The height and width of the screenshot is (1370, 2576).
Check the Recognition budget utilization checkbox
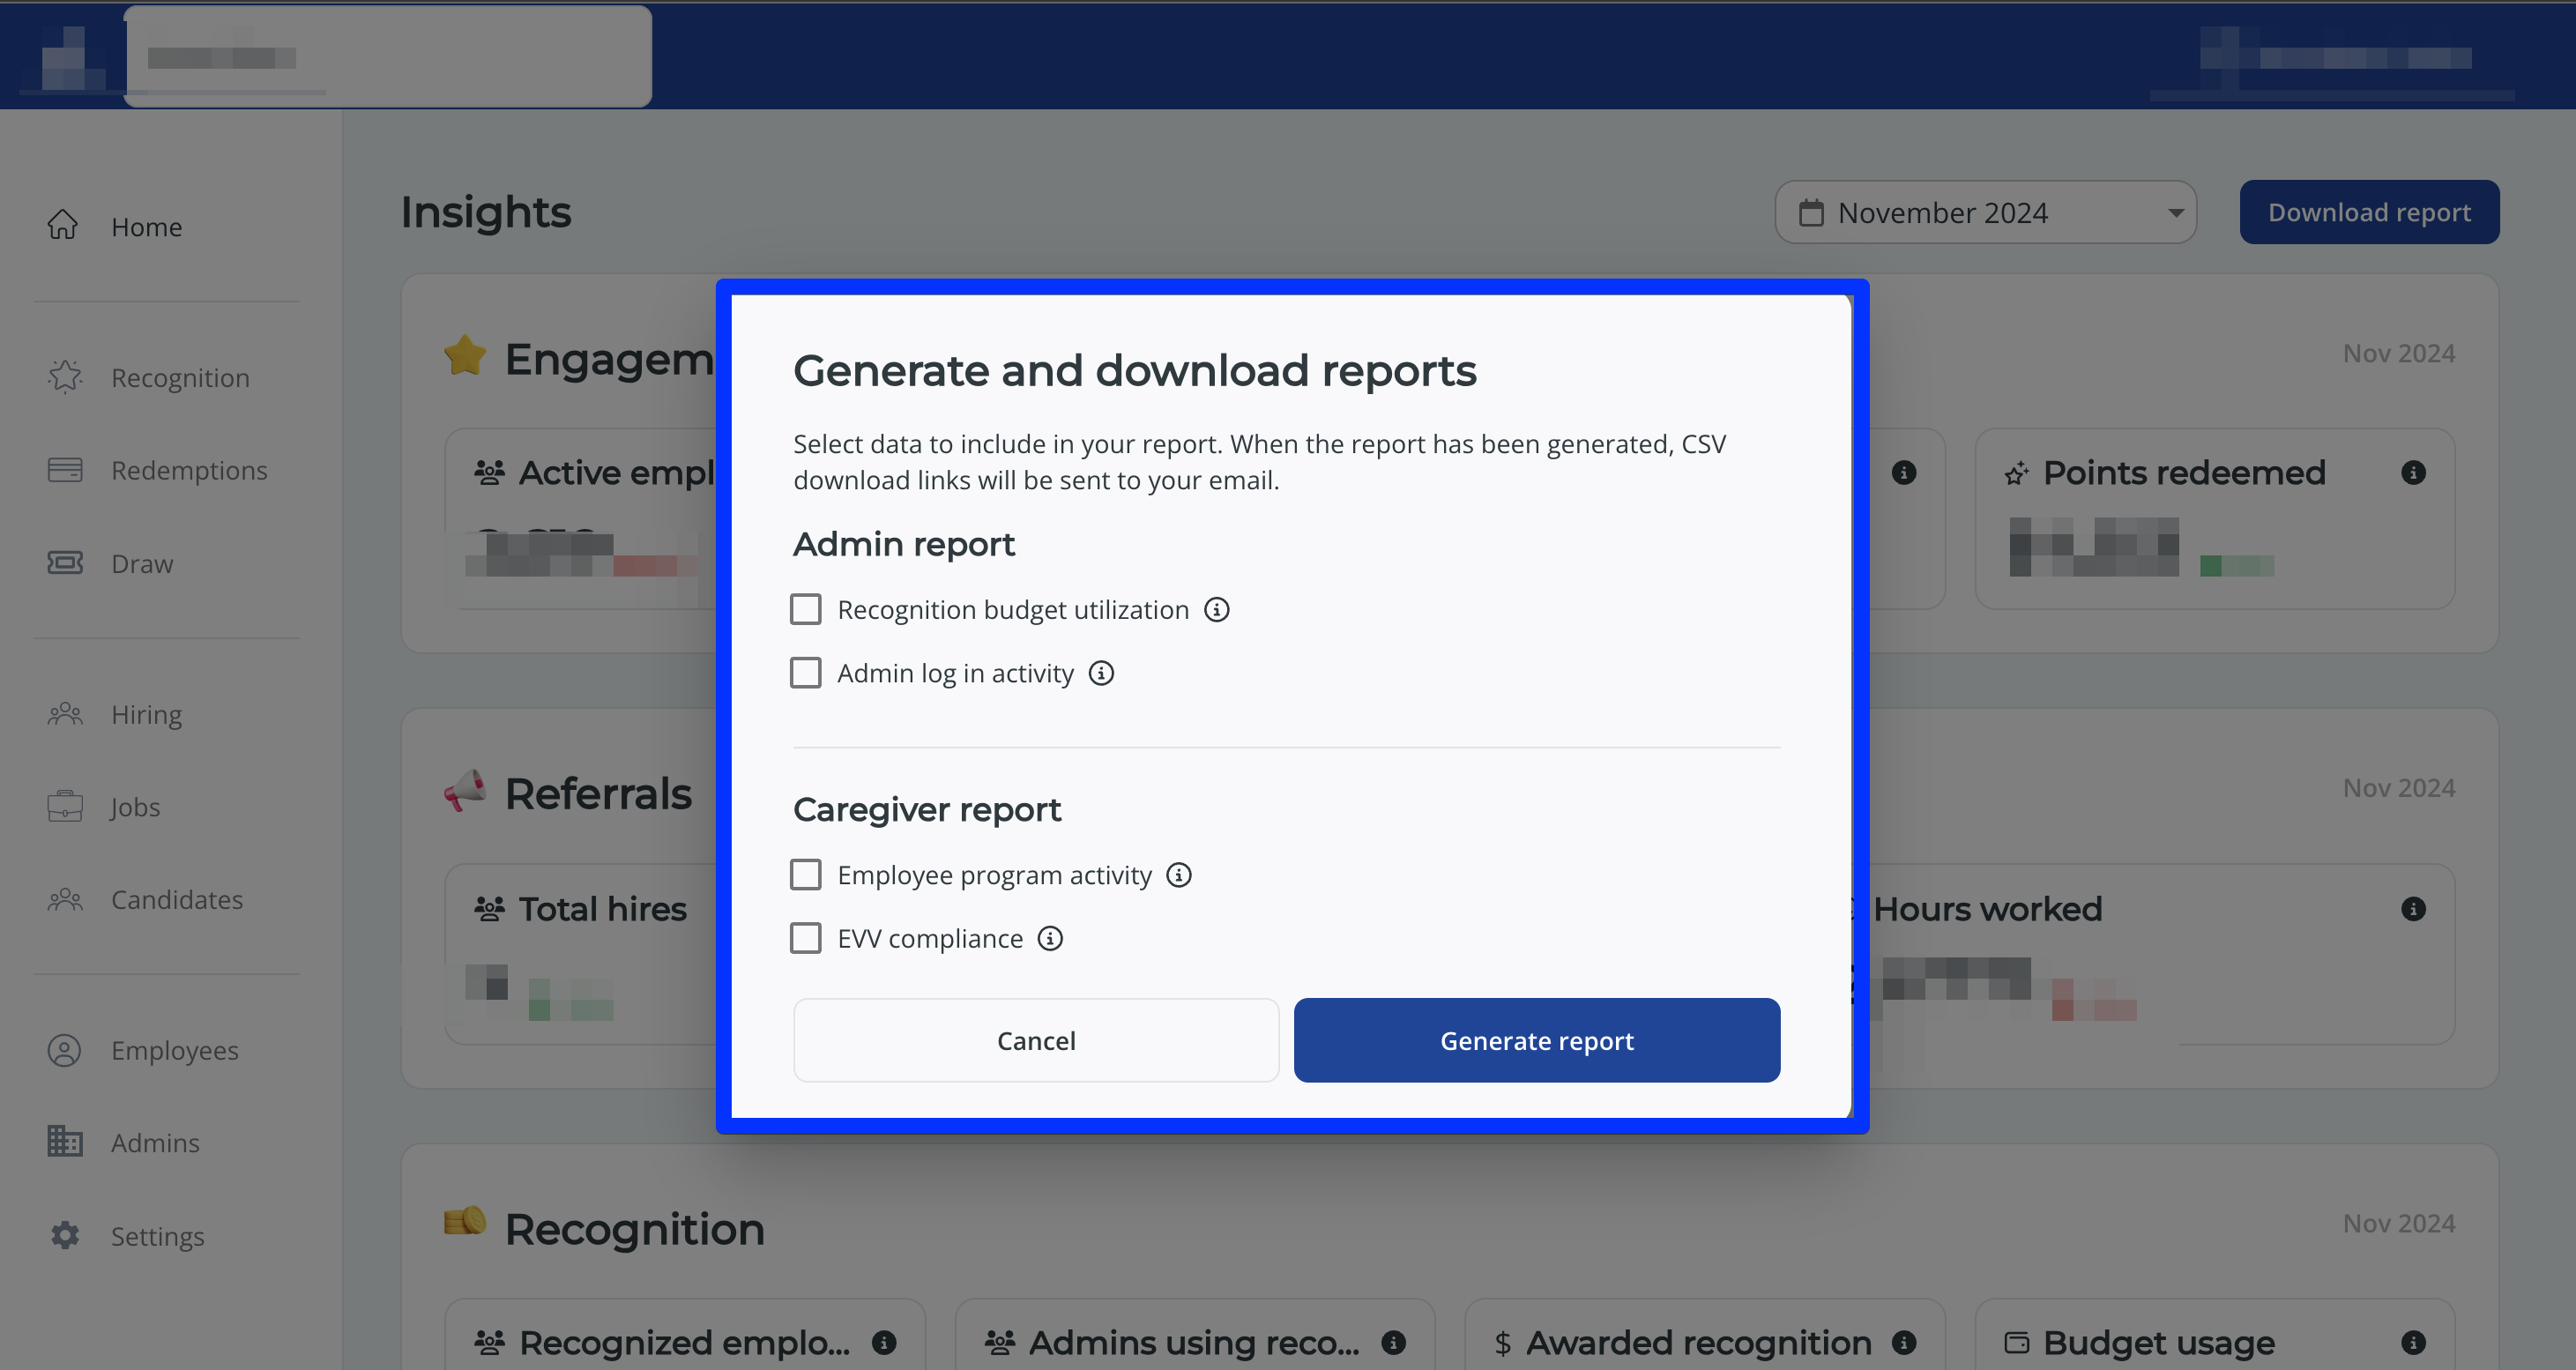click(x=806, y=609)
